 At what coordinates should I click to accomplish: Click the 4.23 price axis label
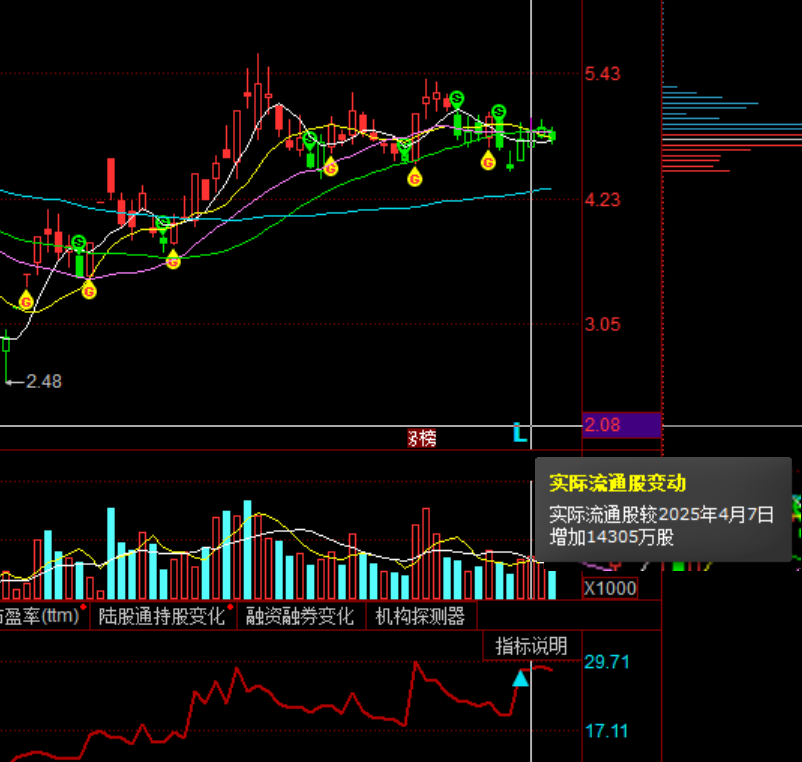tap(602, 199)
